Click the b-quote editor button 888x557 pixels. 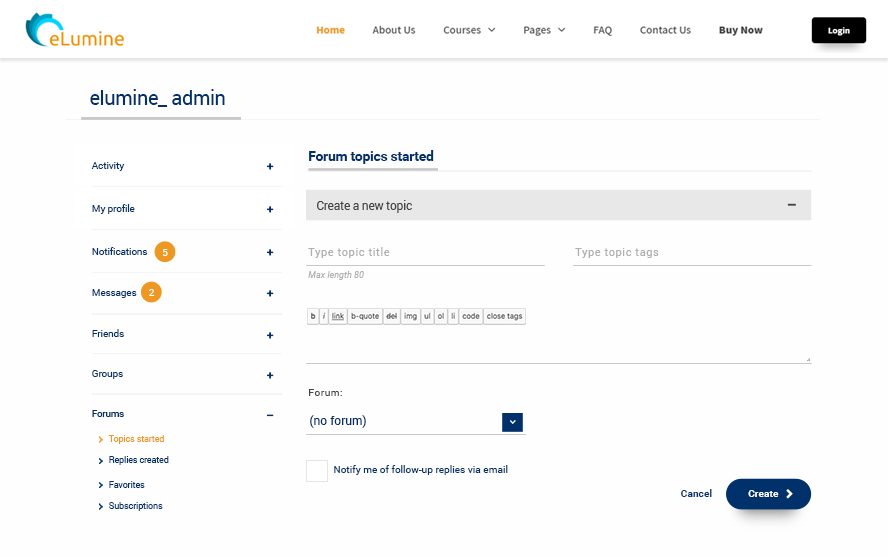(365, 316)
